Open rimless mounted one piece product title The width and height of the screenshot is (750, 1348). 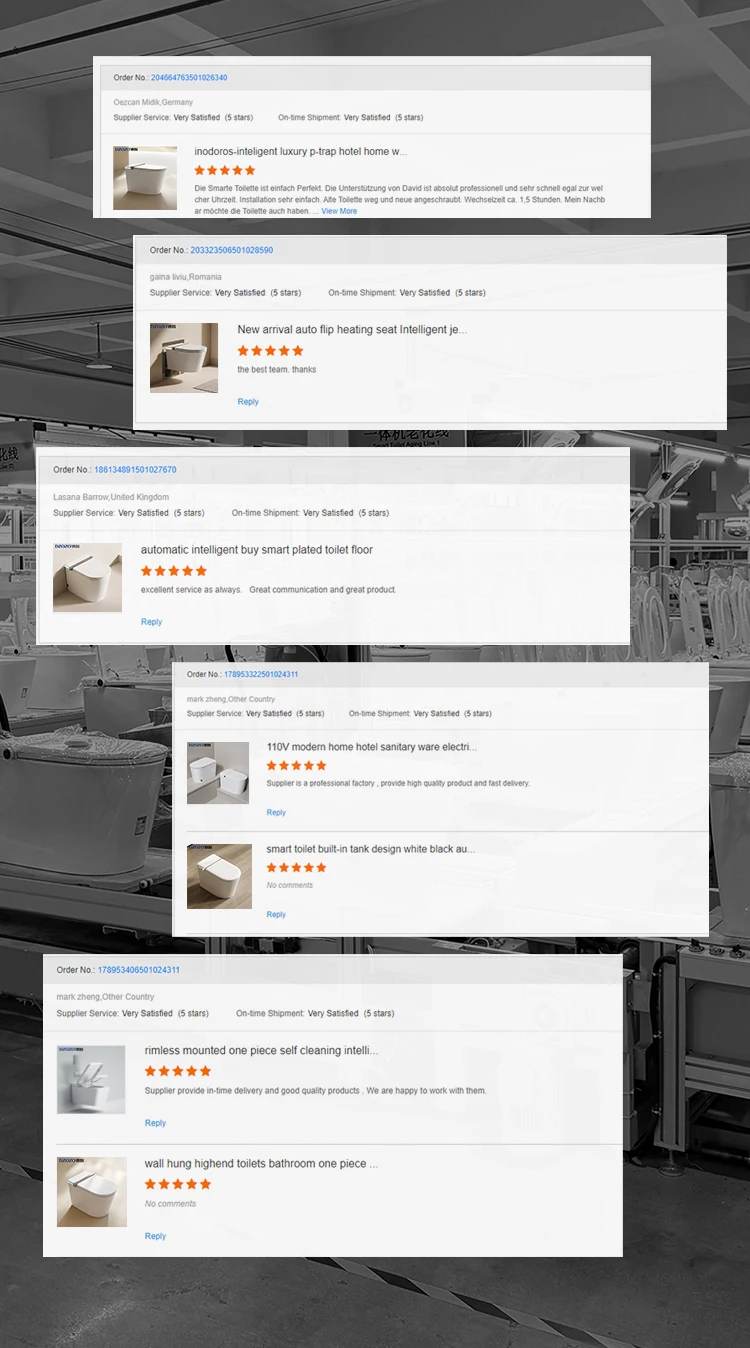tap(261, 1051)
